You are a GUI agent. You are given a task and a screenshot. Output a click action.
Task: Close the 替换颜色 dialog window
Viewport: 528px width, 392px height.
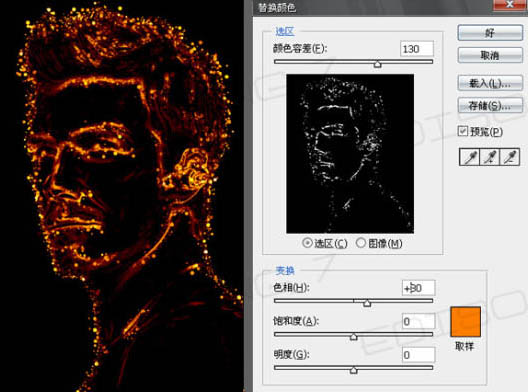click(x=510, y=4)
